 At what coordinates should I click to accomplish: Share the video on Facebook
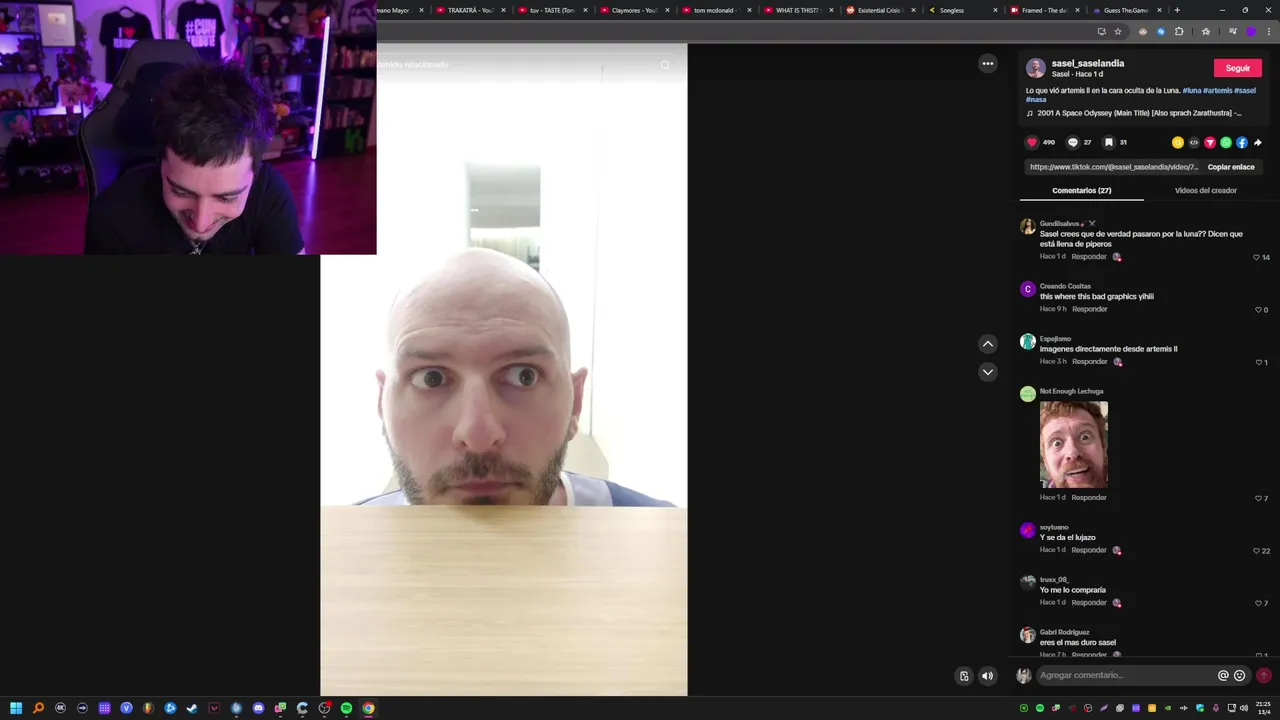(x=1242, y=142)
